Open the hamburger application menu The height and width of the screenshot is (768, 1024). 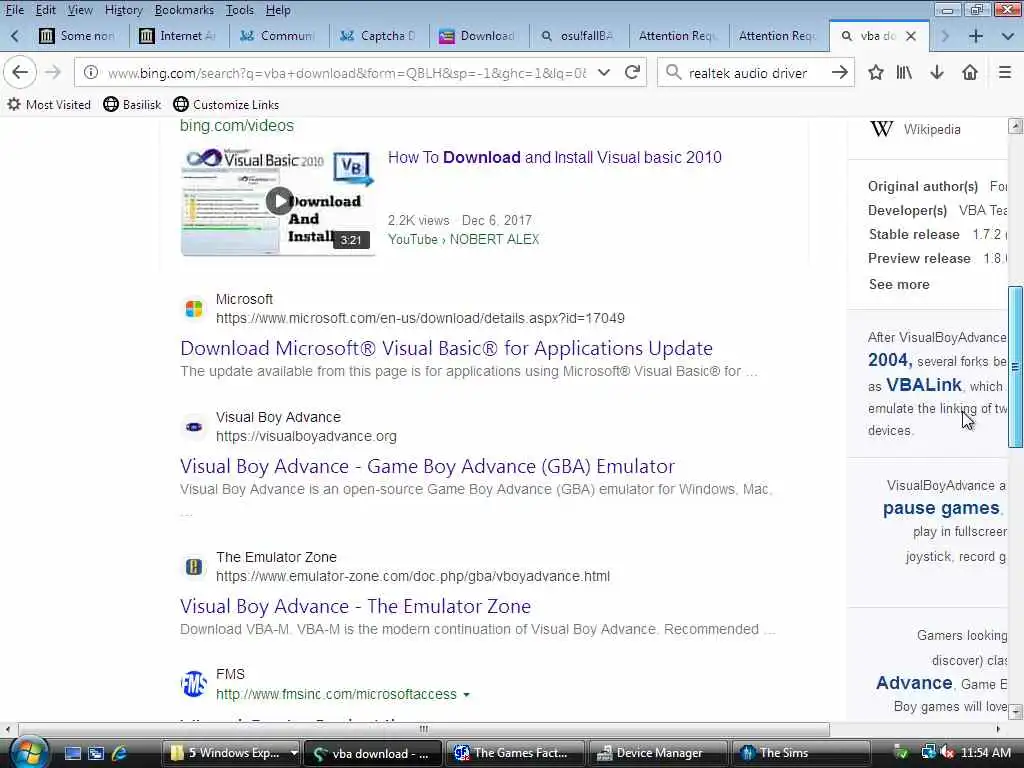(x=1004, y=72)
